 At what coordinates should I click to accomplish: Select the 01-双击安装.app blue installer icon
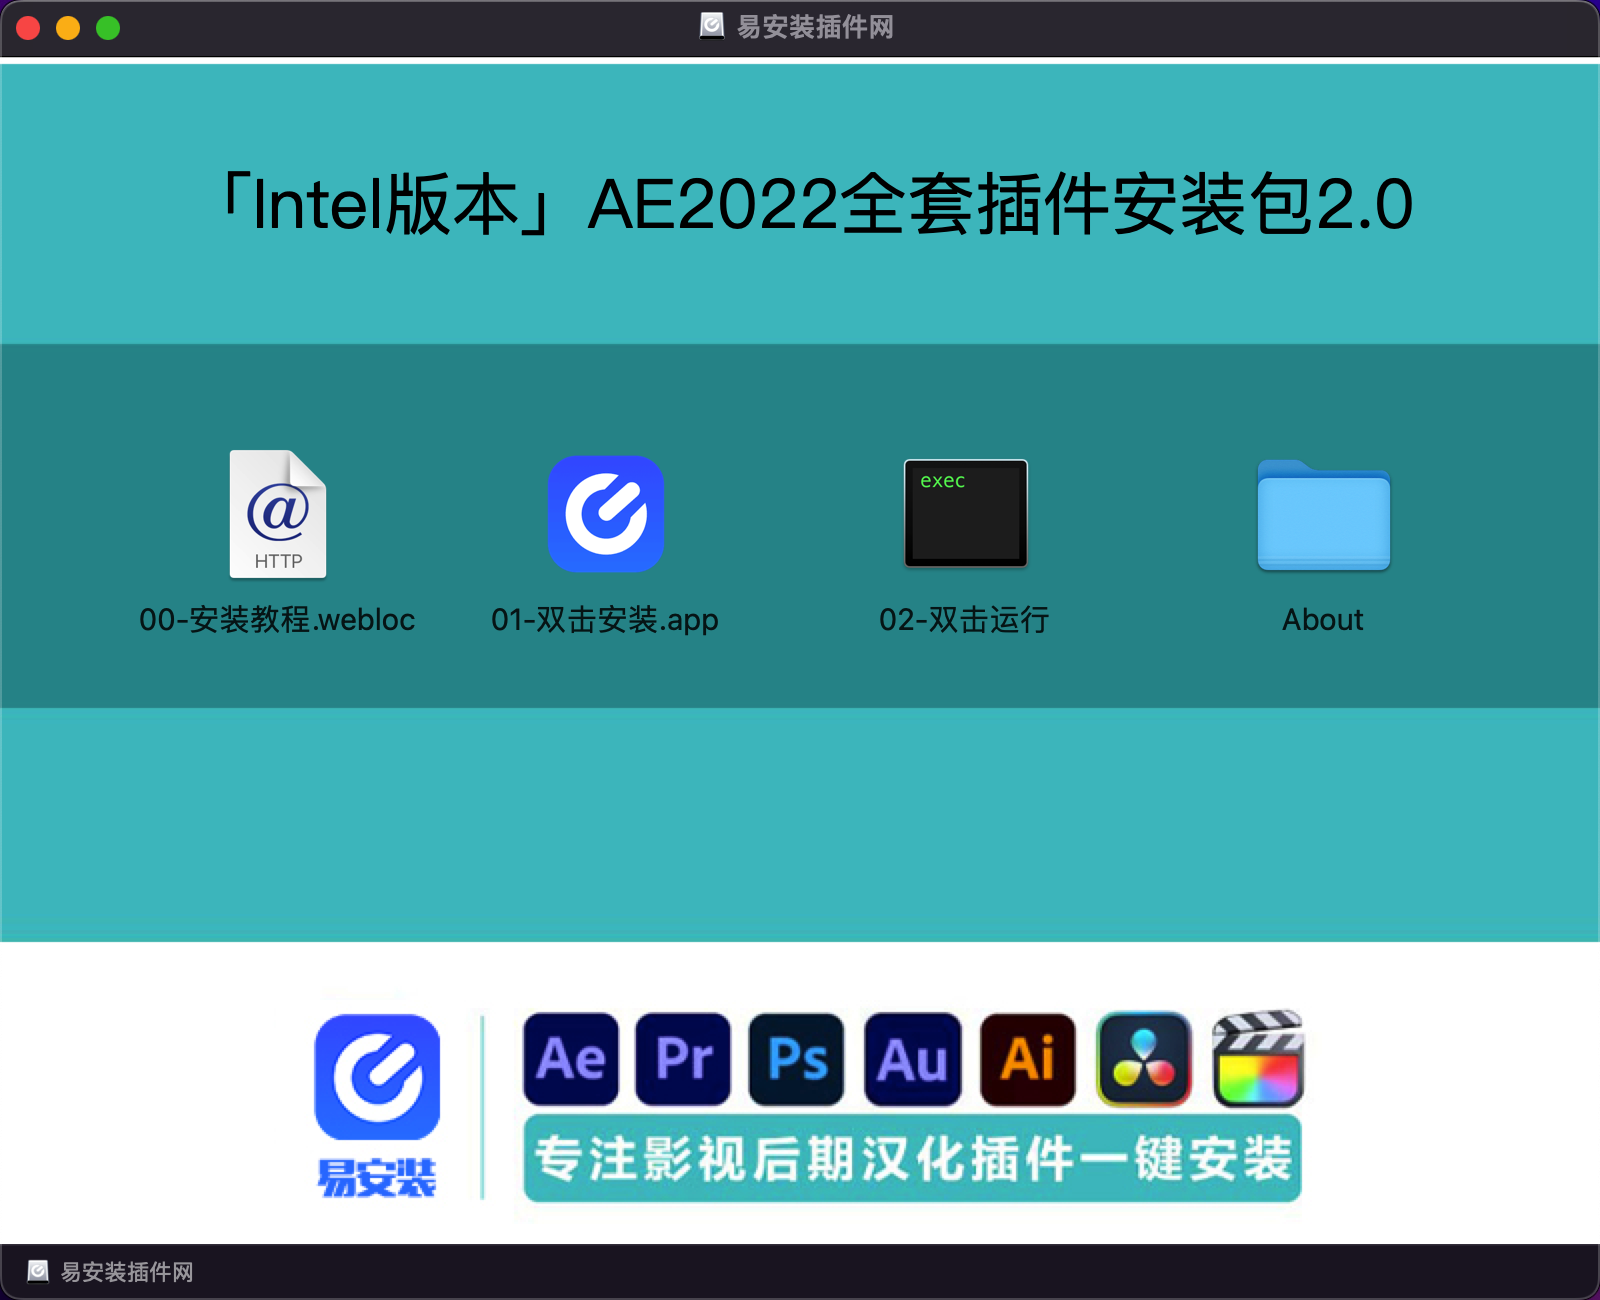coord(606,514)
